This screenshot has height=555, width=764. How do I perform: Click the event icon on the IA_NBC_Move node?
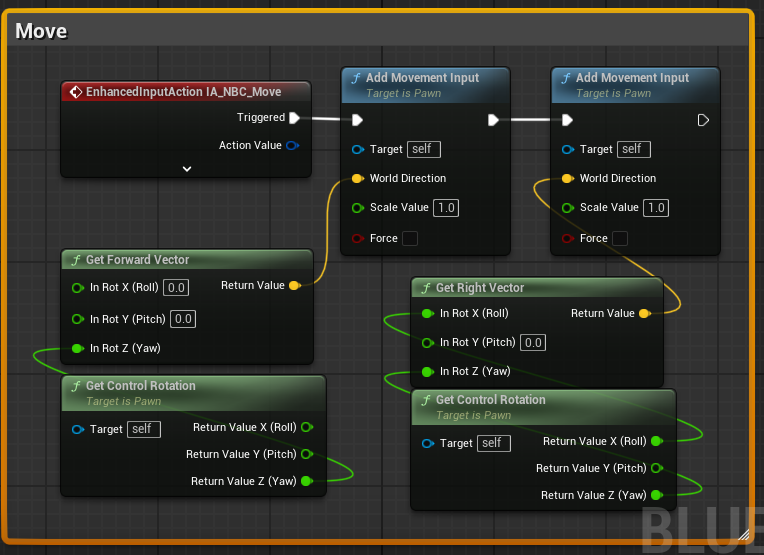coord(76,92)
